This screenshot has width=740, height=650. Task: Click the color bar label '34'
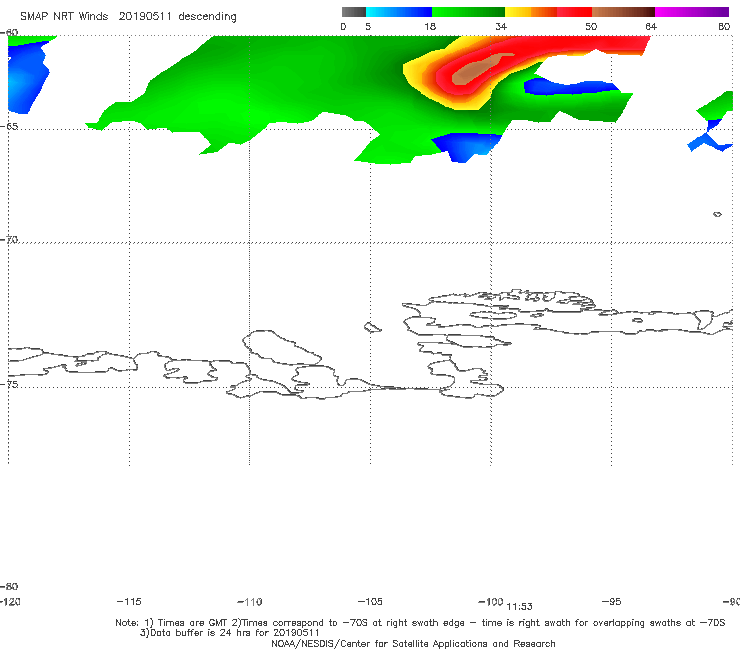(501, 26)
